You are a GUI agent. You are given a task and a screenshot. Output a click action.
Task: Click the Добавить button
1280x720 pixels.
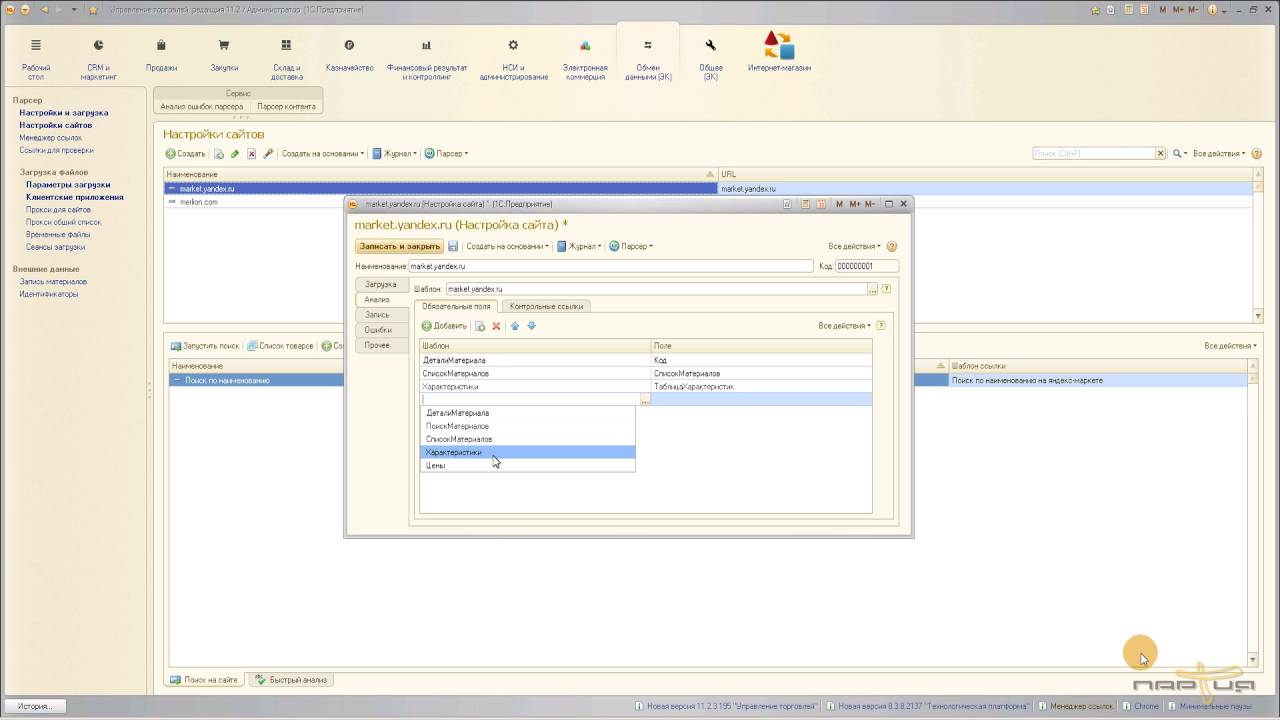pyautogui.click(x=444, y=326)
